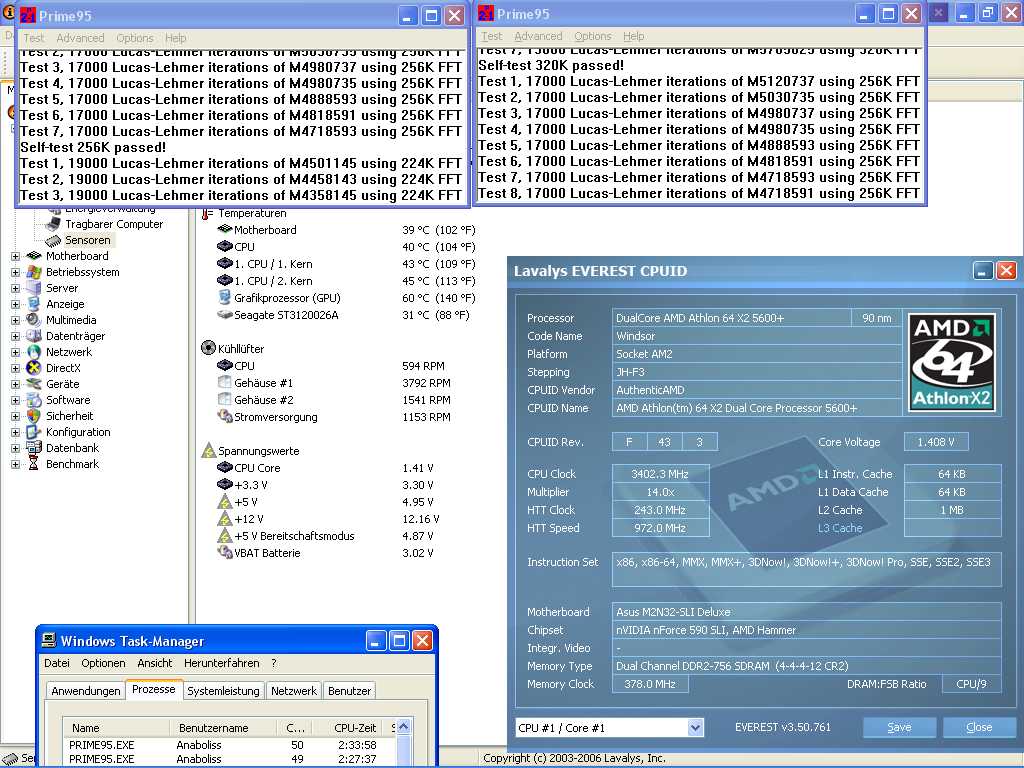Click the Gehäuse #1 value 3792 RPM

[426, 383]
